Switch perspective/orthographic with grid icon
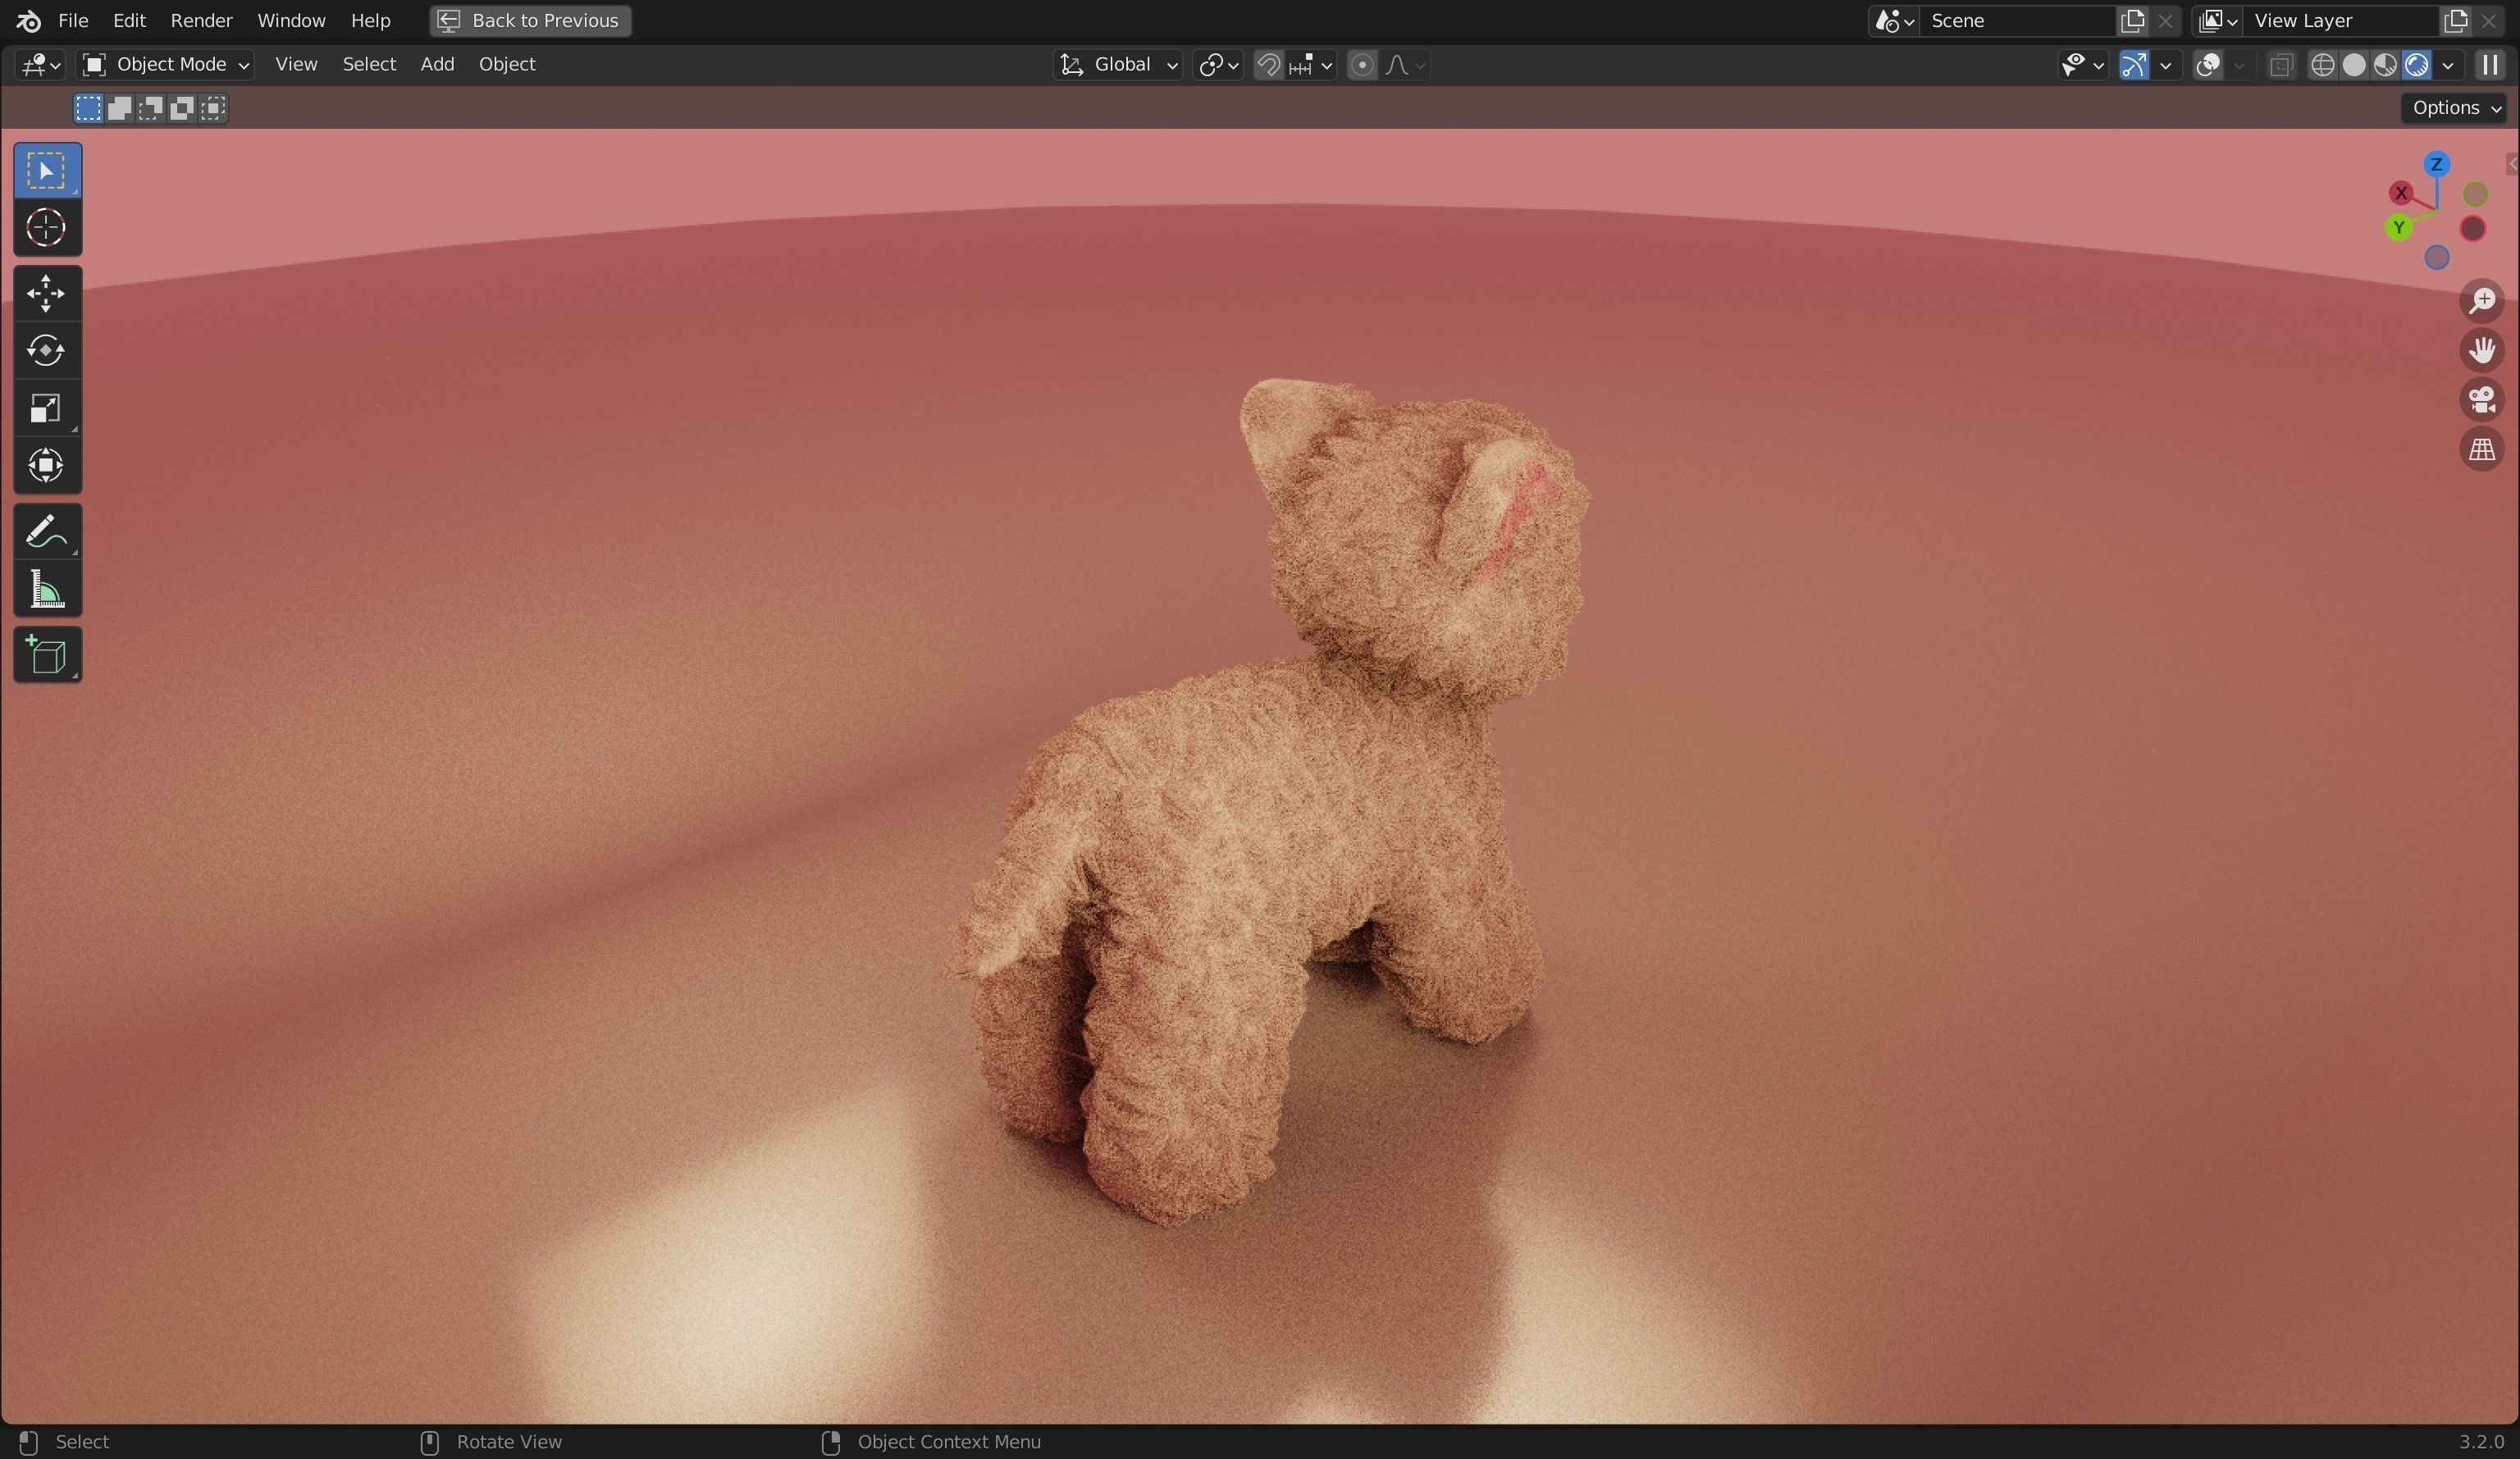This screenshot has width=2520, height=1459. click(x=2481, y=450)
